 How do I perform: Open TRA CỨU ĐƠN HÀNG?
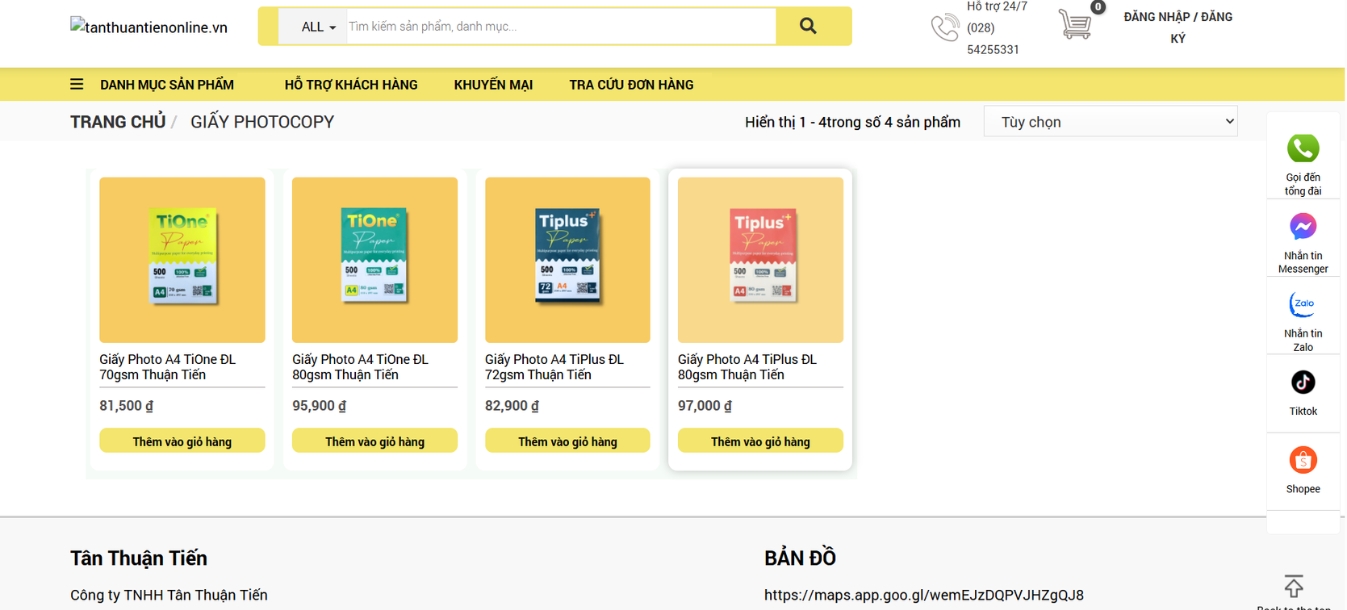coord(631,85)
